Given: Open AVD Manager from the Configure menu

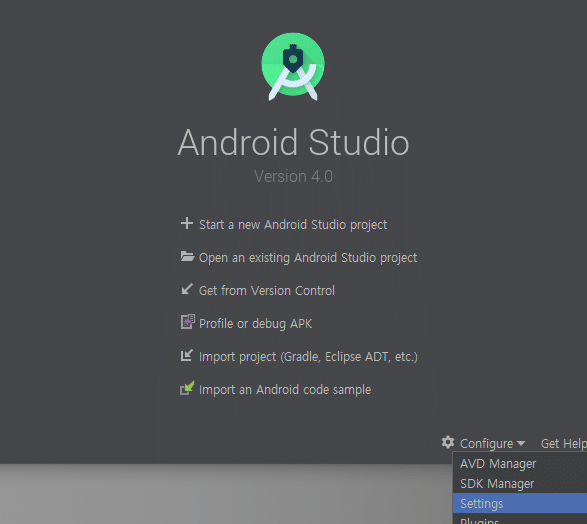Looking at the screenshot, I should click(520, 464).
